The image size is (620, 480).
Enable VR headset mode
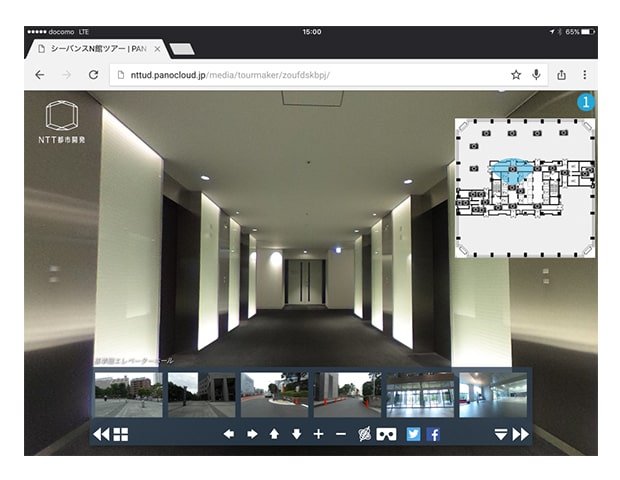[387, 434]
